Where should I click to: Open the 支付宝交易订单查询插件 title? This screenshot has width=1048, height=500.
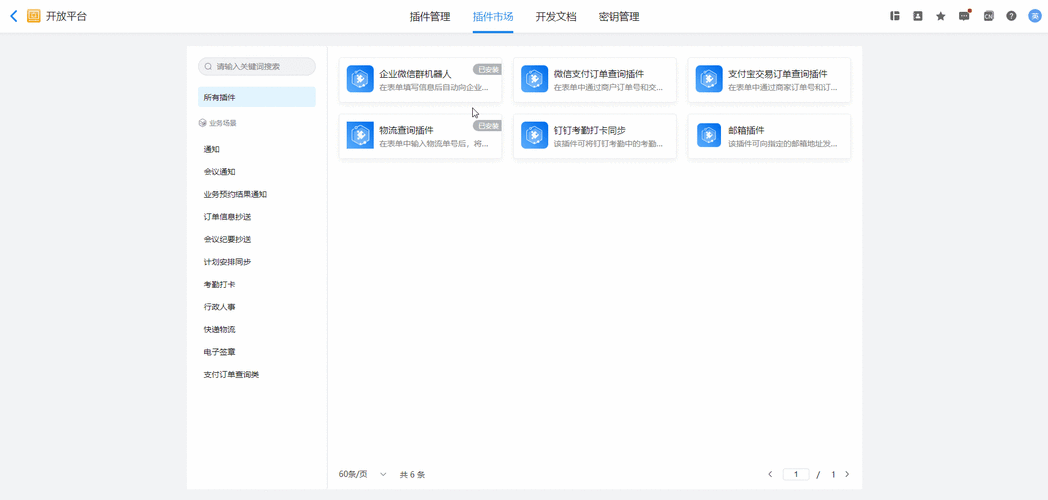[778, 74]
